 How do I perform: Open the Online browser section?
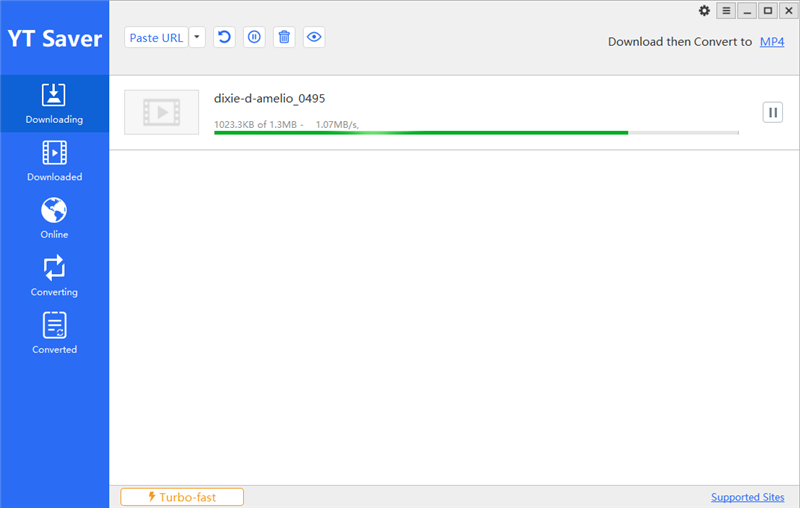click(54, 218)
